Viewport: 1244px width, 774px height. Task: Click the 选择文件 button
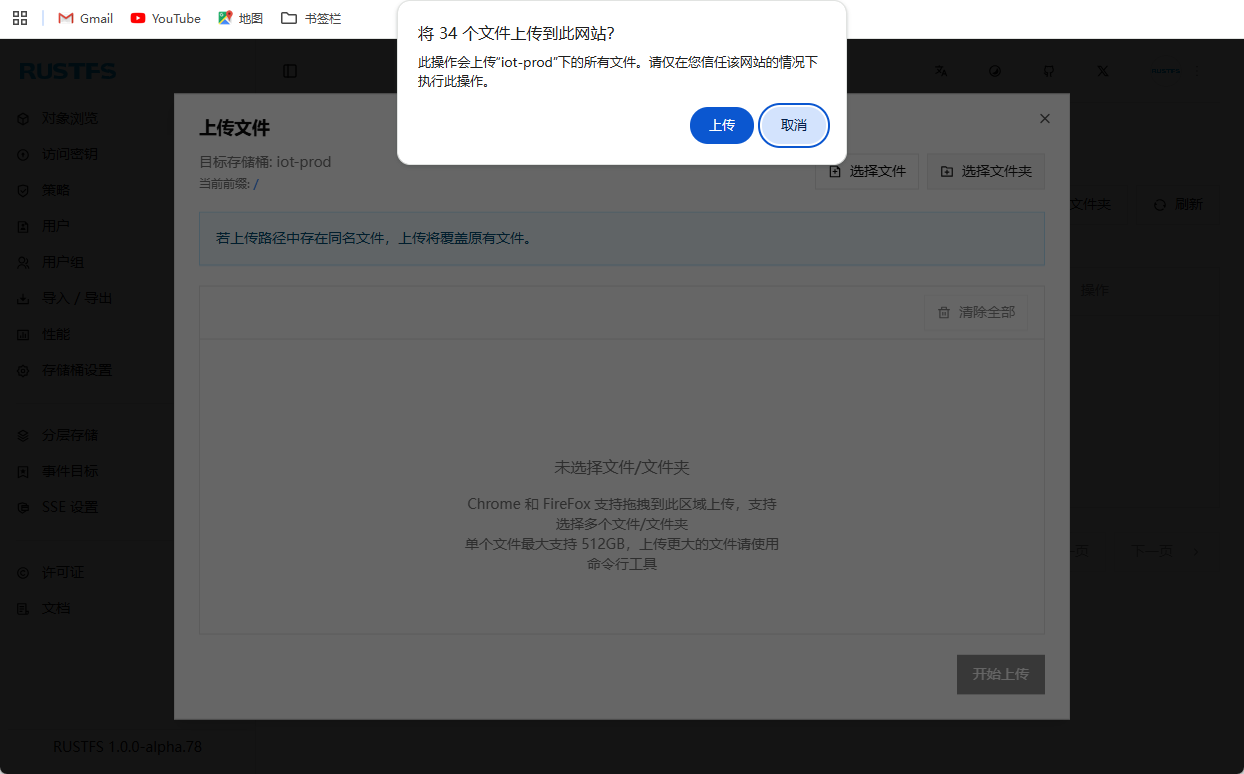tap(867, 172)
